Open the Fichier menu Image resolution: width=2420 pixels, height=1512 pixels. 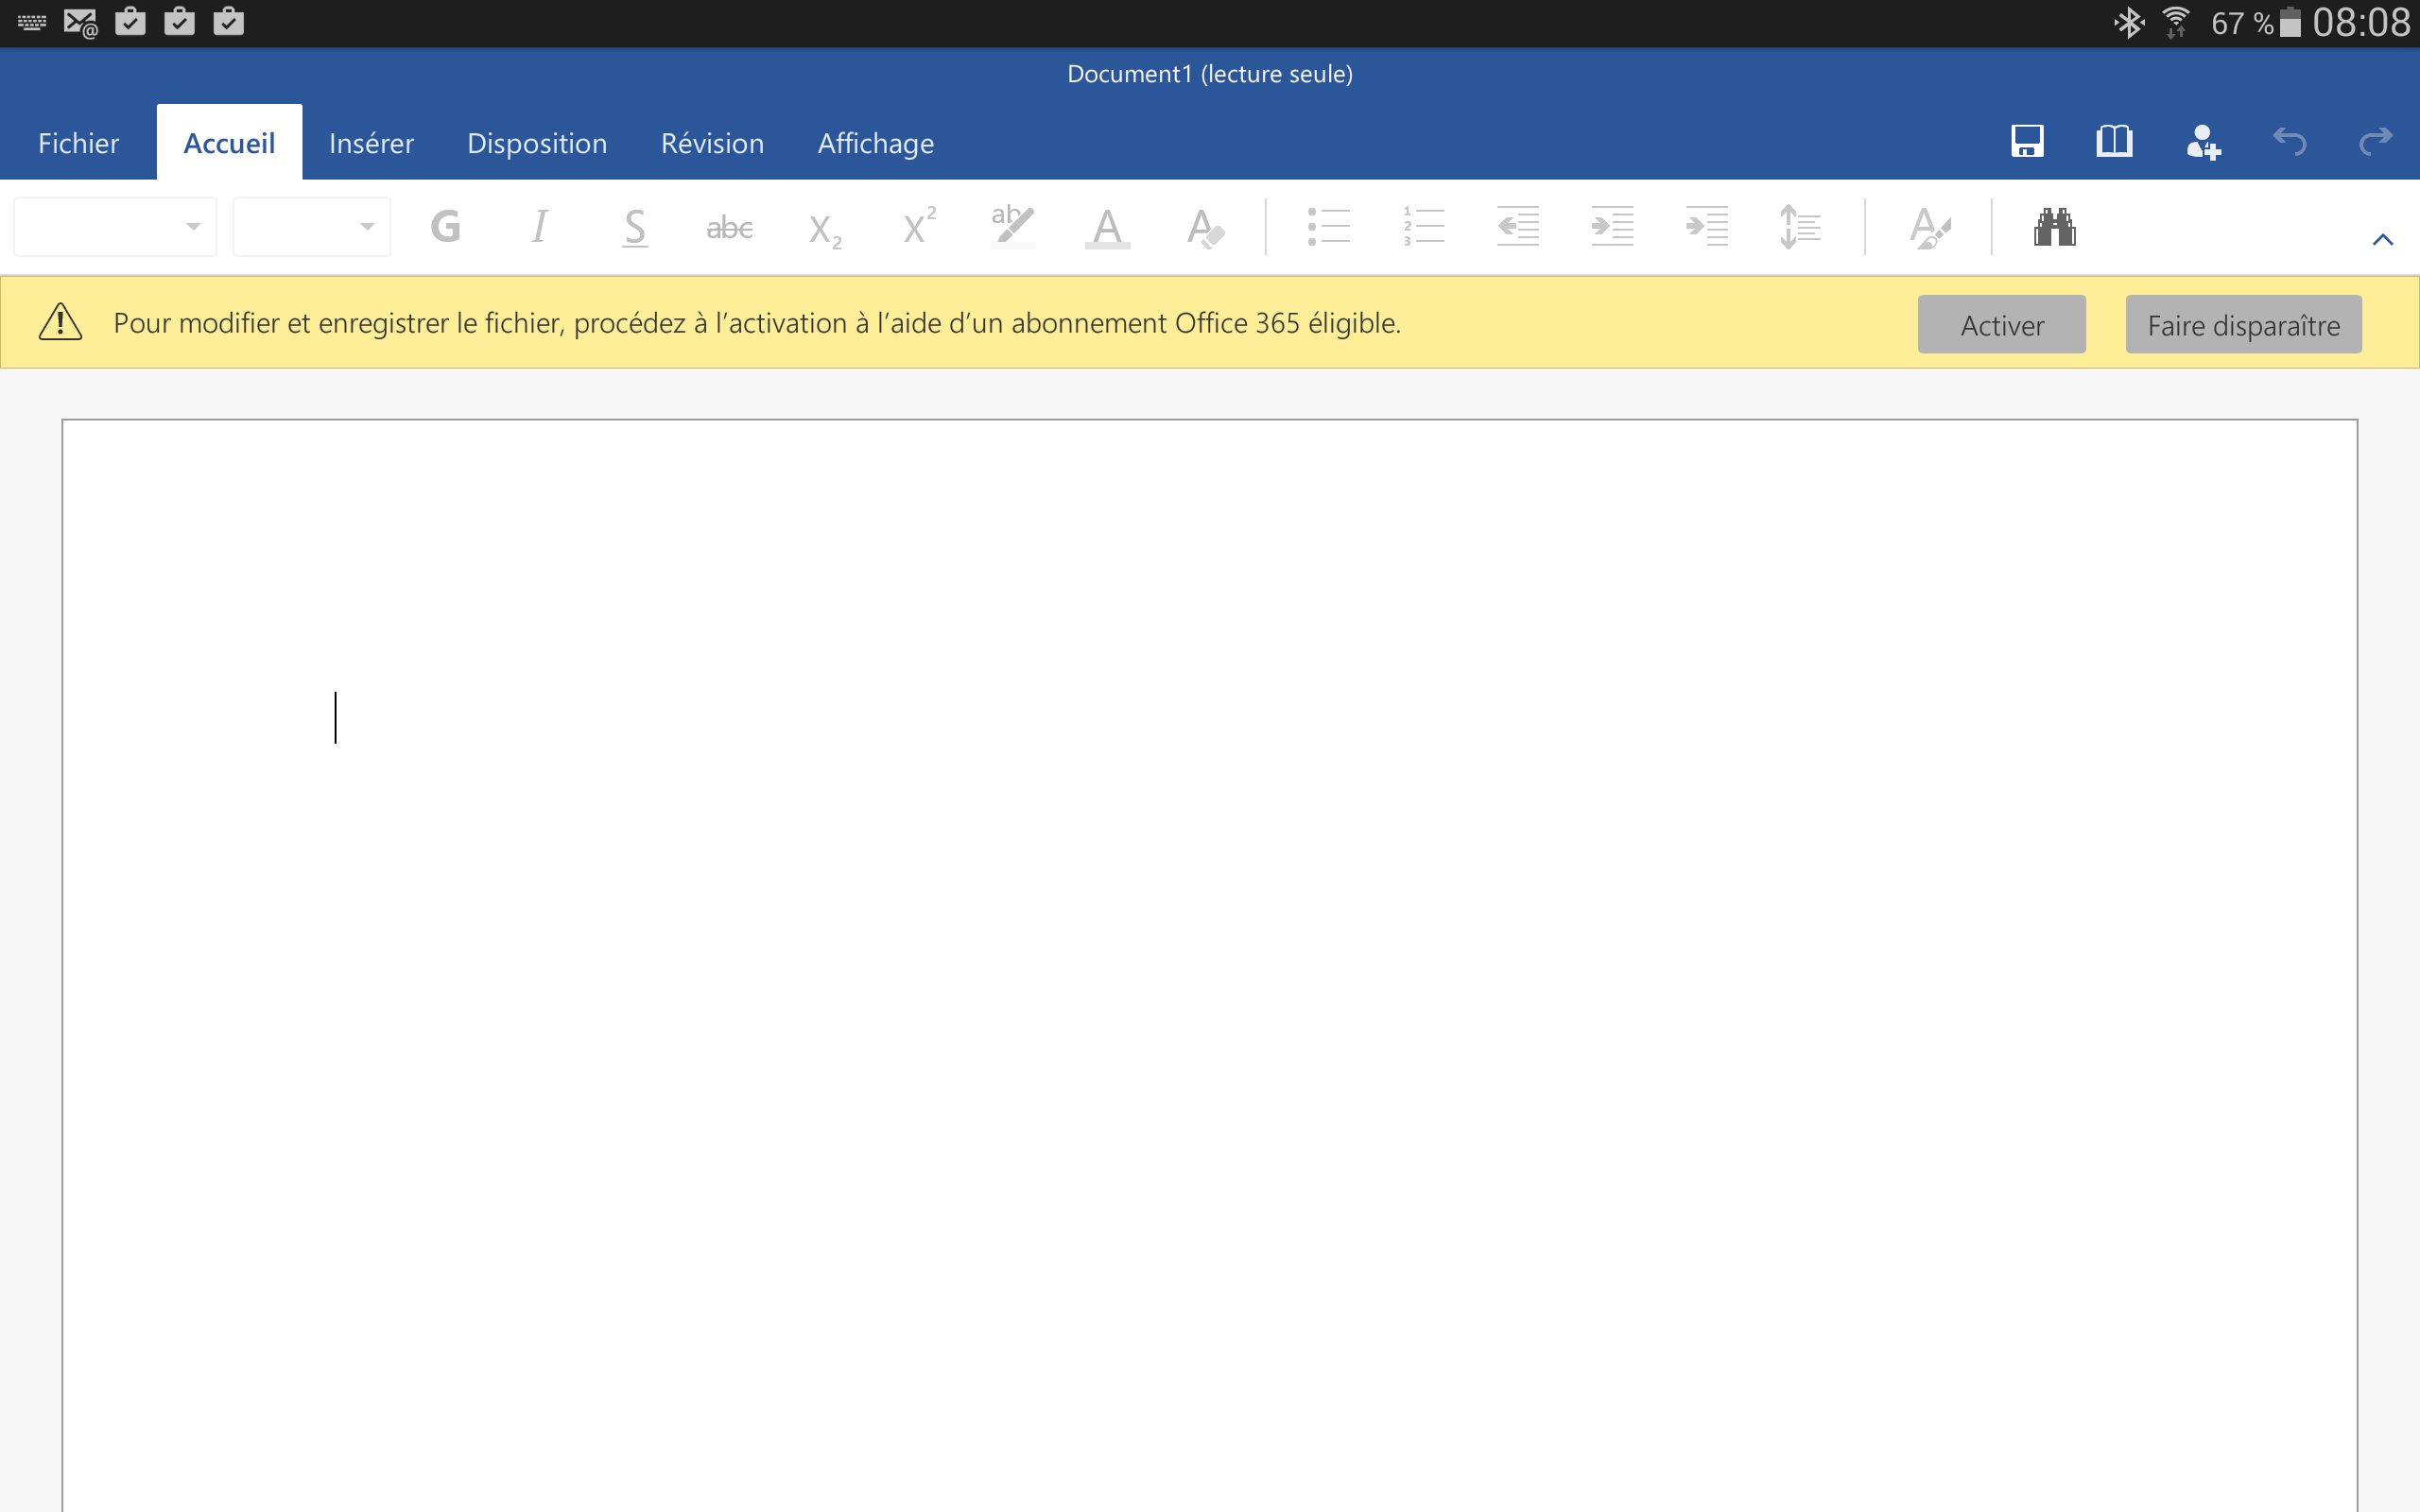[x=78, y=143]
